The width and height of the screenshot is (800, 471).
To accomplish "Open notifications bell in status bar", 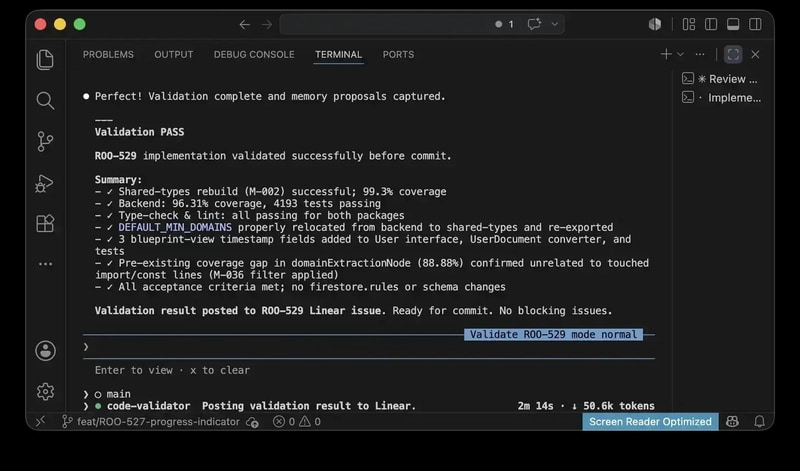I will pos(759,422).
